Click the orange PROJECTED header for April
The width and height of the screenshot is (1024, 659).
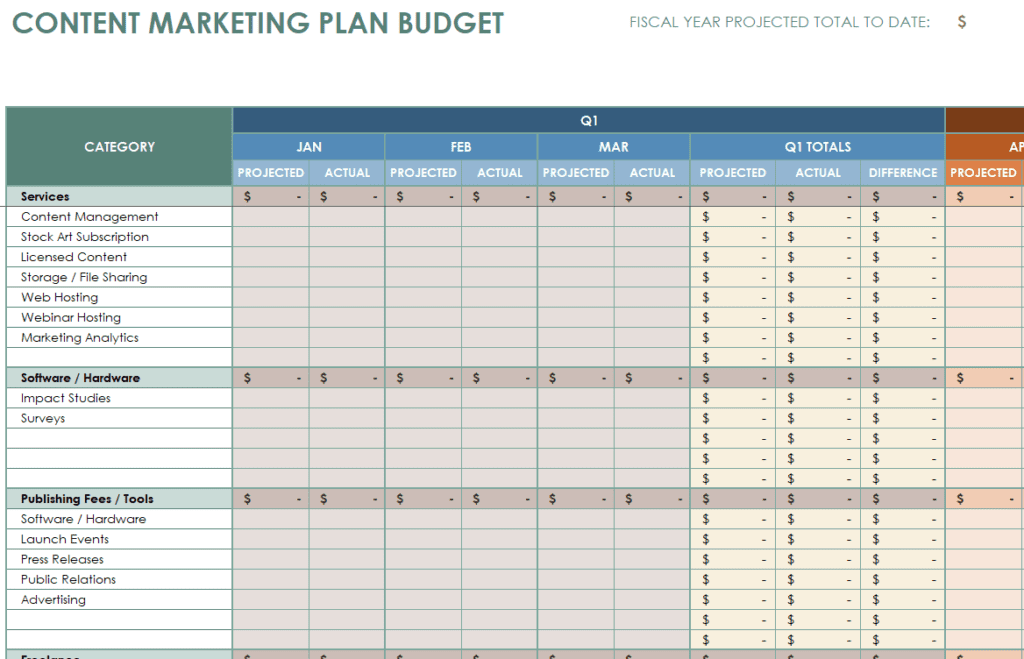pyautogui.click(x=984, y=173)
